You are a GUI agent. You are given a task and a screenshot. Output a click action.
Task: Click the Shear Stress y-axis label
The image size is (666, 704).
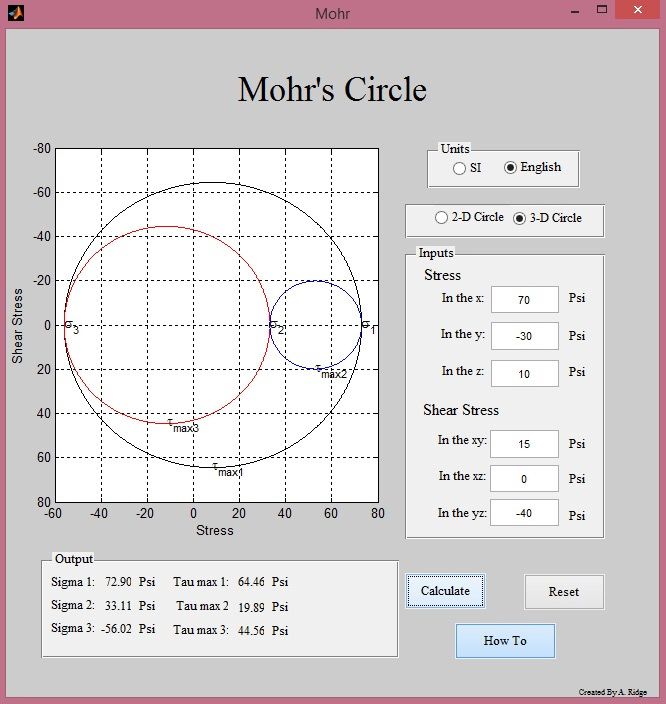click(17, 326)
